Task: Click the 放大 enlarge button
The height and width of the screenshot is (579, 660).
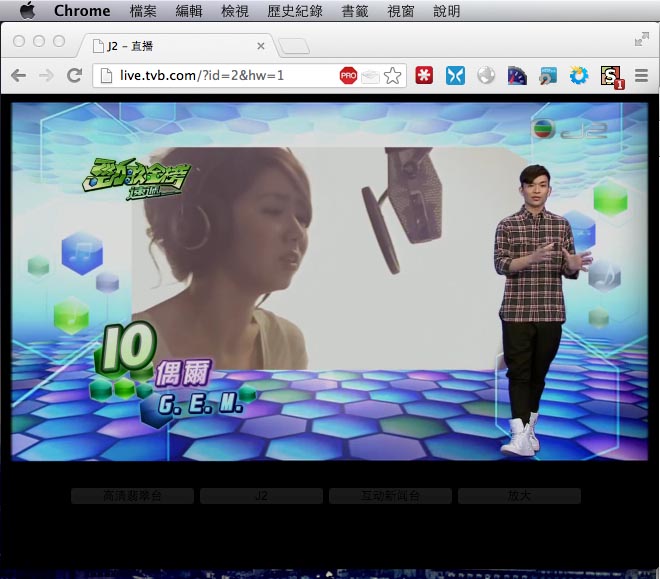Action: coord(519,496)
